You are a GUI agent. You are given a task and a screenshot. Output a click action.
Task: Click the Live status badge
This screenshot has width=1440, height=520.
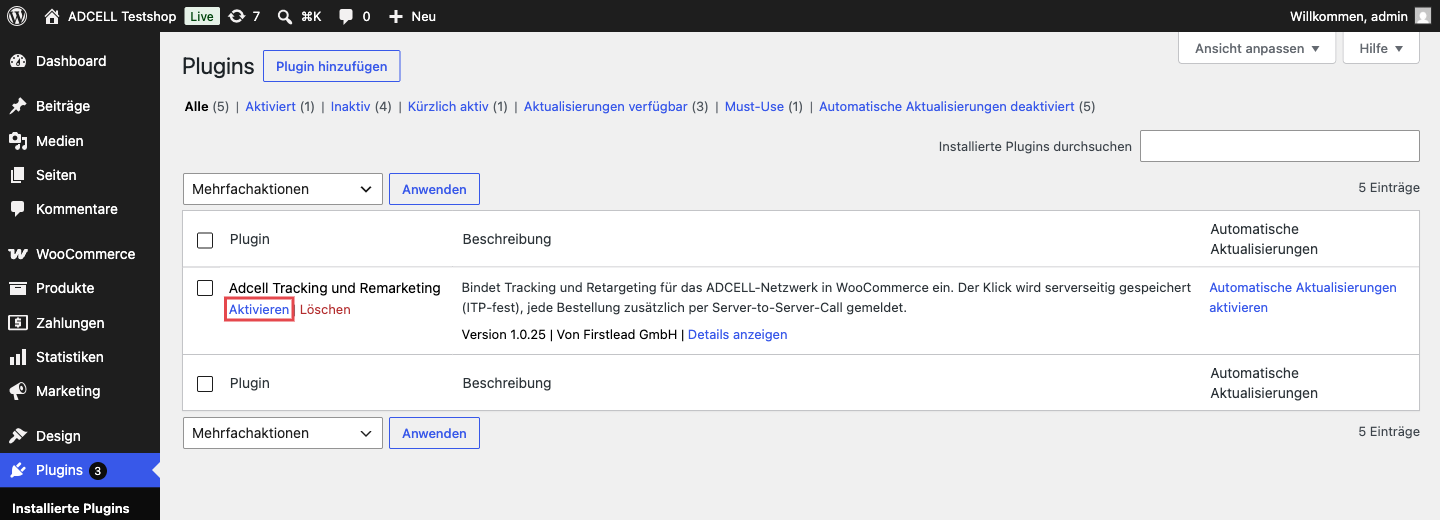tap(202, 16)
